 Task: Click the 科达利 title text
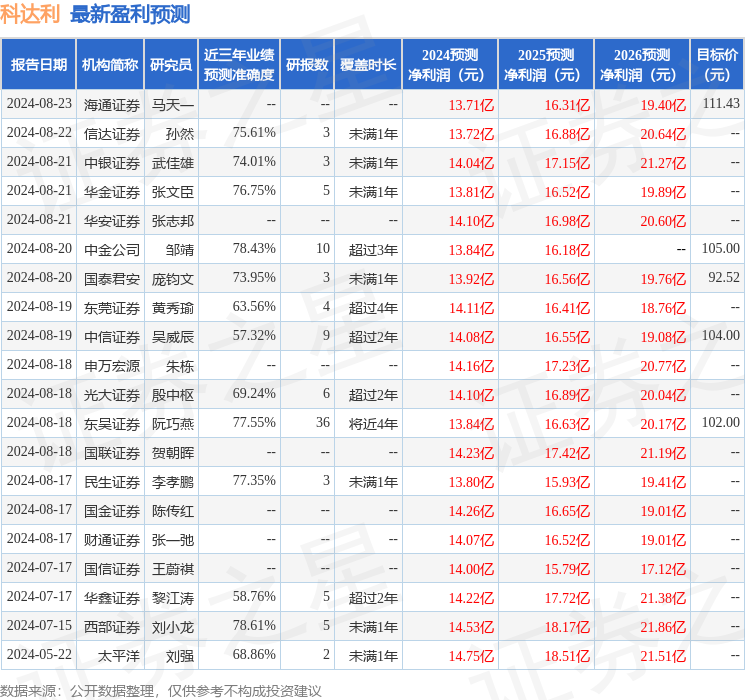30,14
